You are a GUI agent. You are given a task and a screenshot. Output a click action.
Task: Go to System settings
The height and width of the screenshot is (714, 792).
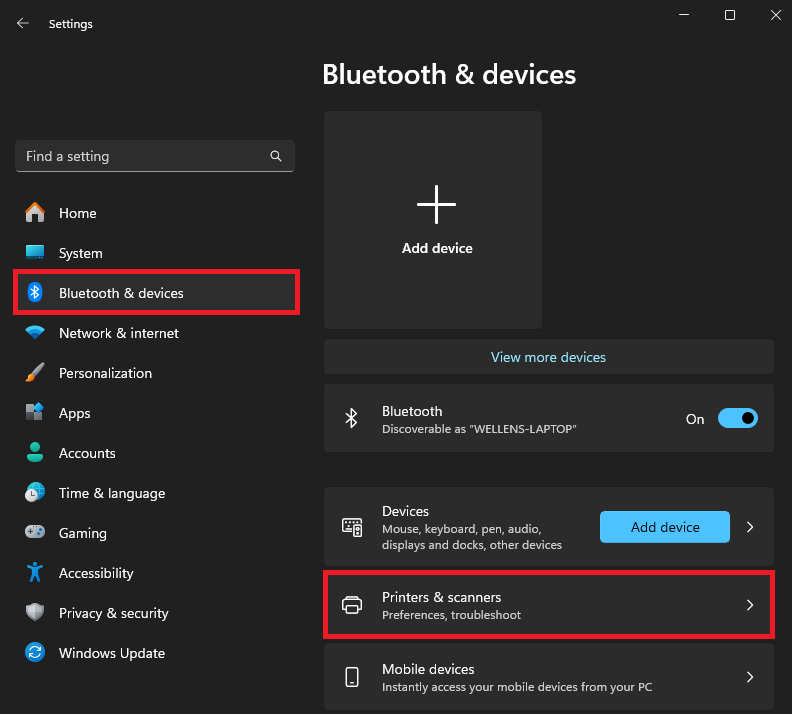click(155, 253)
